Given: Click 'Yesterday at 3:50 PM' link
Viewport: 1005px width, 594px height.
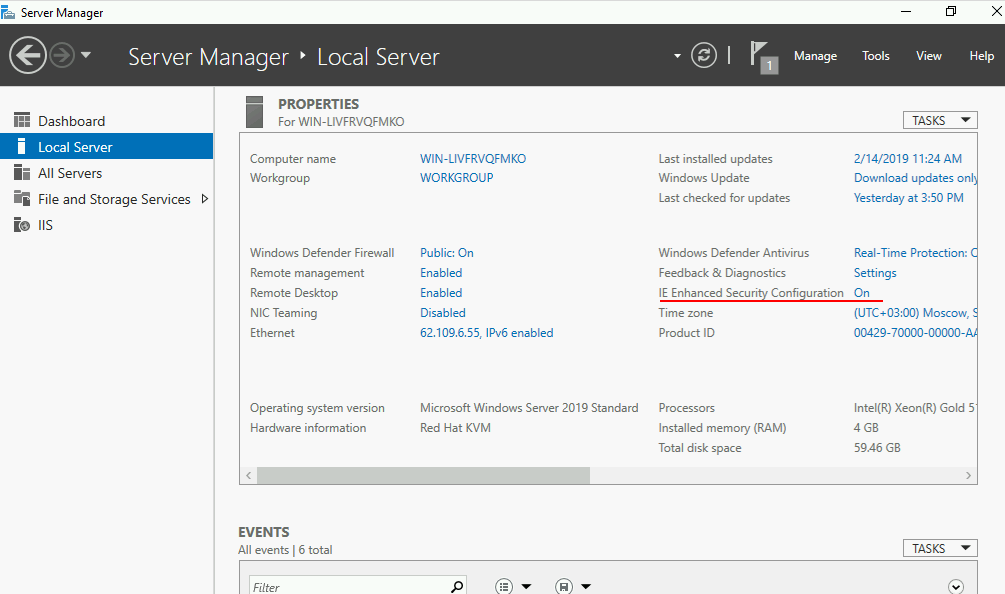Looking at the screenshot, I should 908,198.
